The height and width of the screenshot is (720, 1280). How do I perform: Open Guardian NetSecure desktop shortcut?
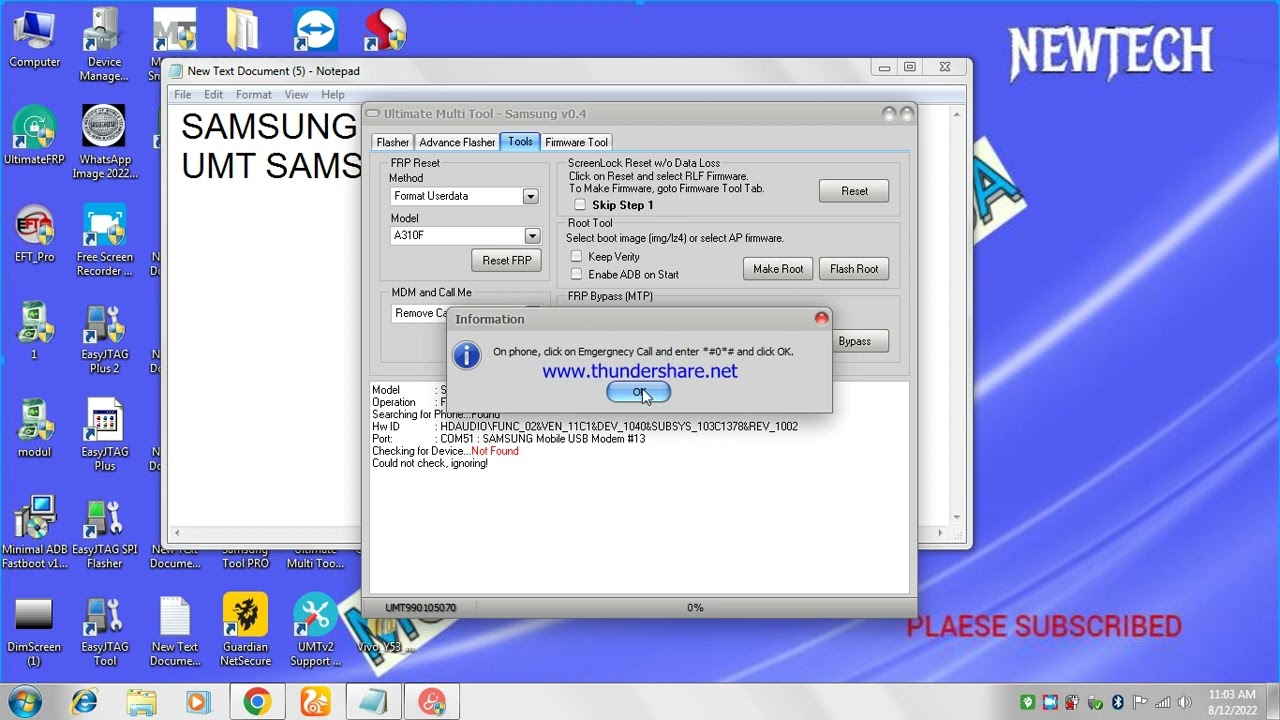click(245, 631)
